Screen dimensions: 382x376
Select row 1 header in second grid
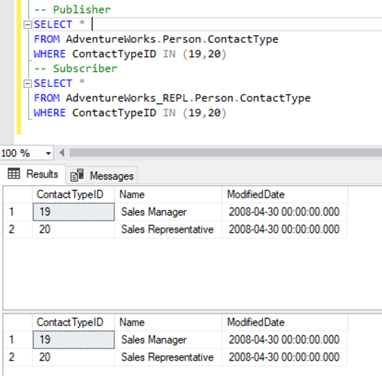point(18,340)
